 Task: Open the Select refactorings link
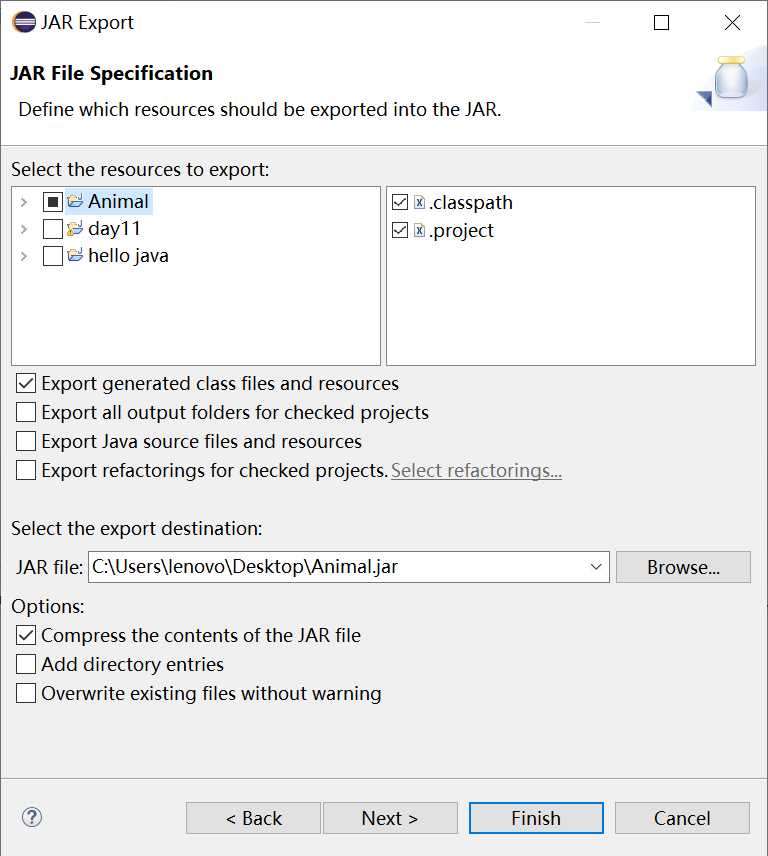point(476,470)
